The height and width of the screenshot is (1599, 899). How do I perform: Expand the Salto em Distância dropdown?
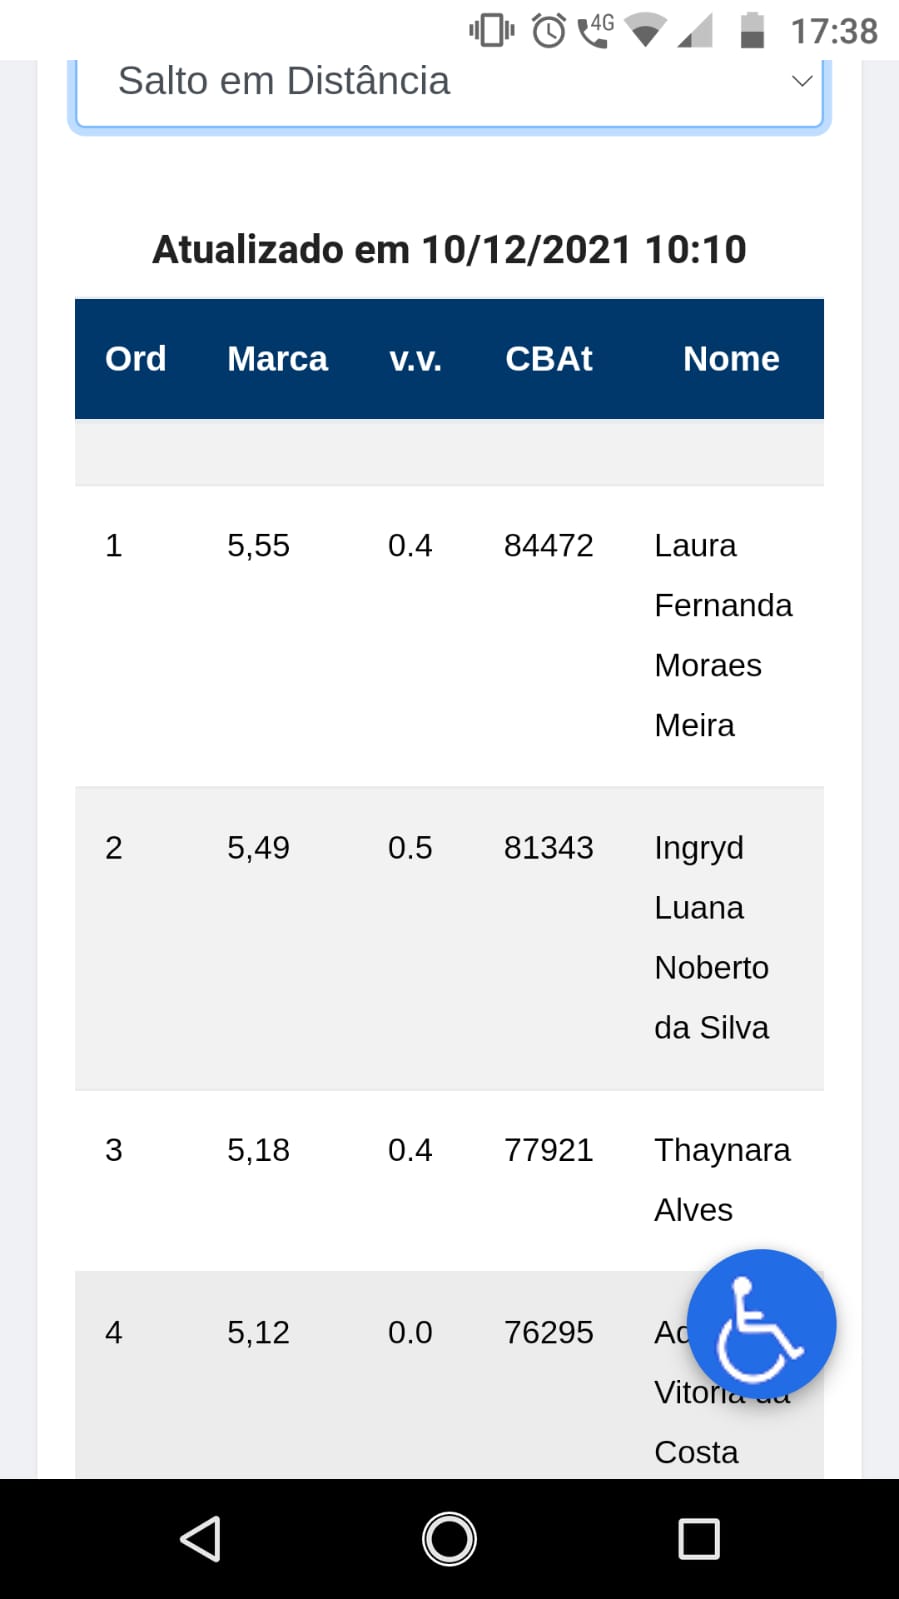(449, 82)
